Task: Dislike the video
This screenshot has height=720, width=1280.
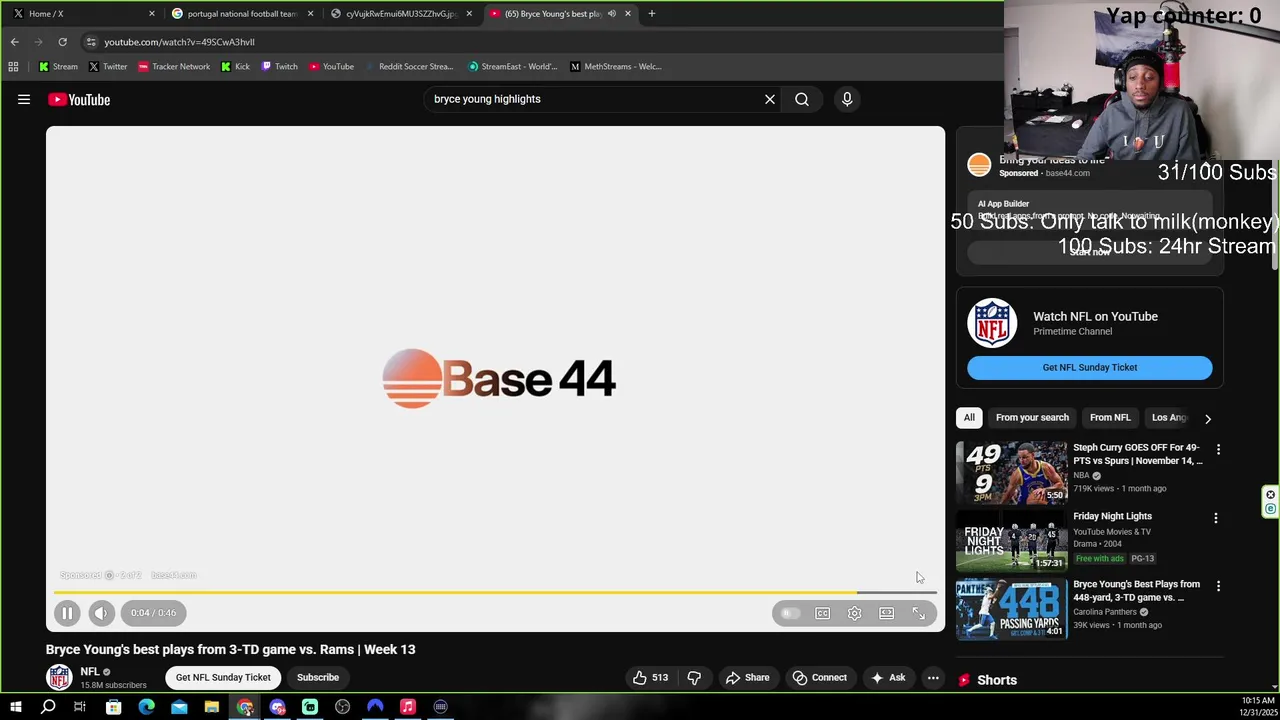Action: pyautogui.click(x=694, y=677)
